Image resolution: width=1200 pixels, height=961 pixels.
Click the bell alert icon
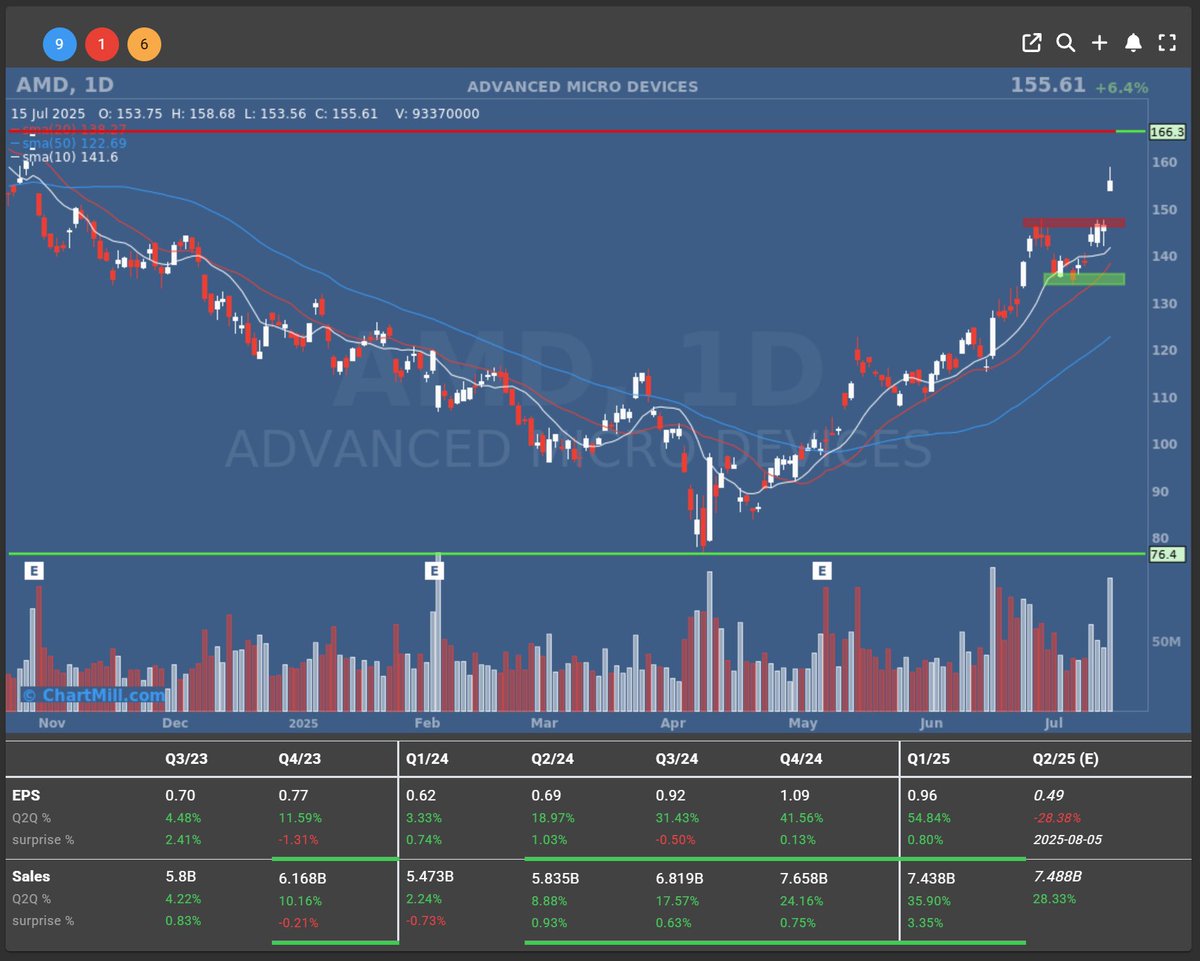(1133, 42)
